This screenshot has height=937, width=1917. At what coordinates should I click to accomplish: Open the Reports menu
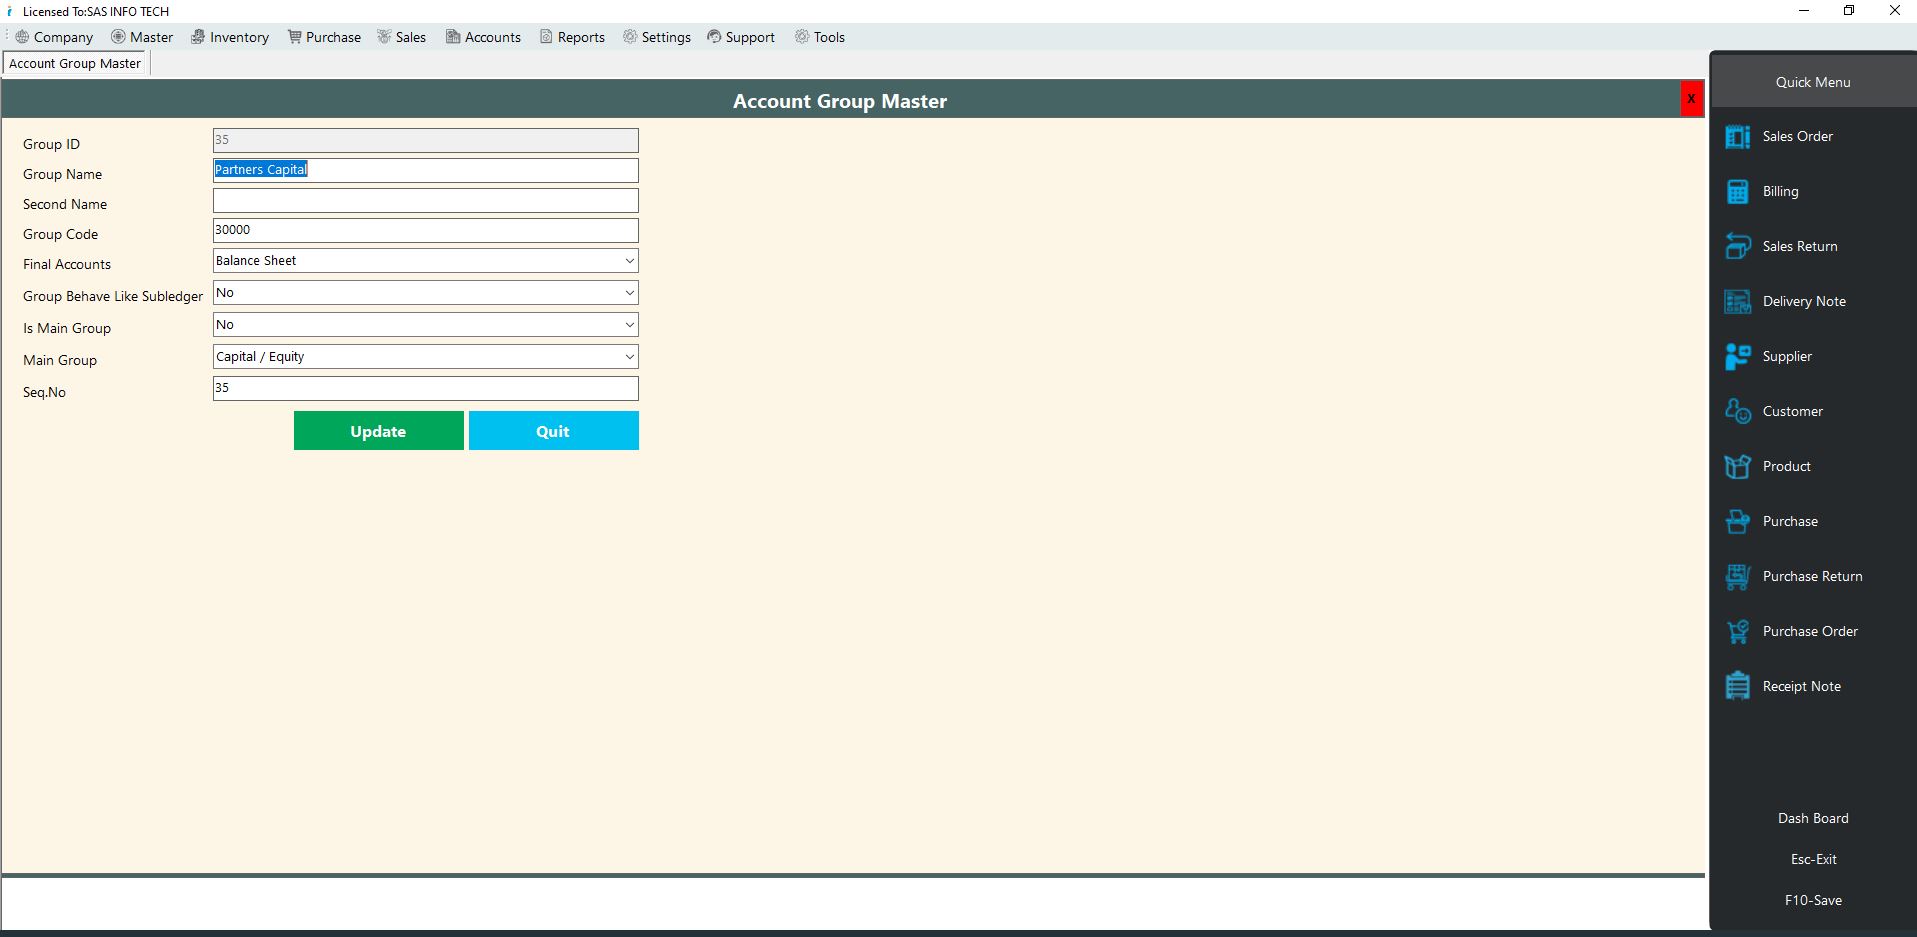[x=573, y=37]
